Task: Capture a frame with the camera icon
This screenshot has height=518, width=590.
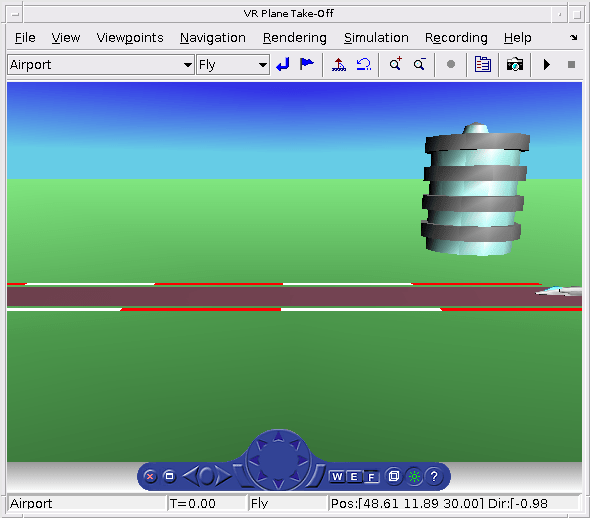Action: [x=515, y=65]
